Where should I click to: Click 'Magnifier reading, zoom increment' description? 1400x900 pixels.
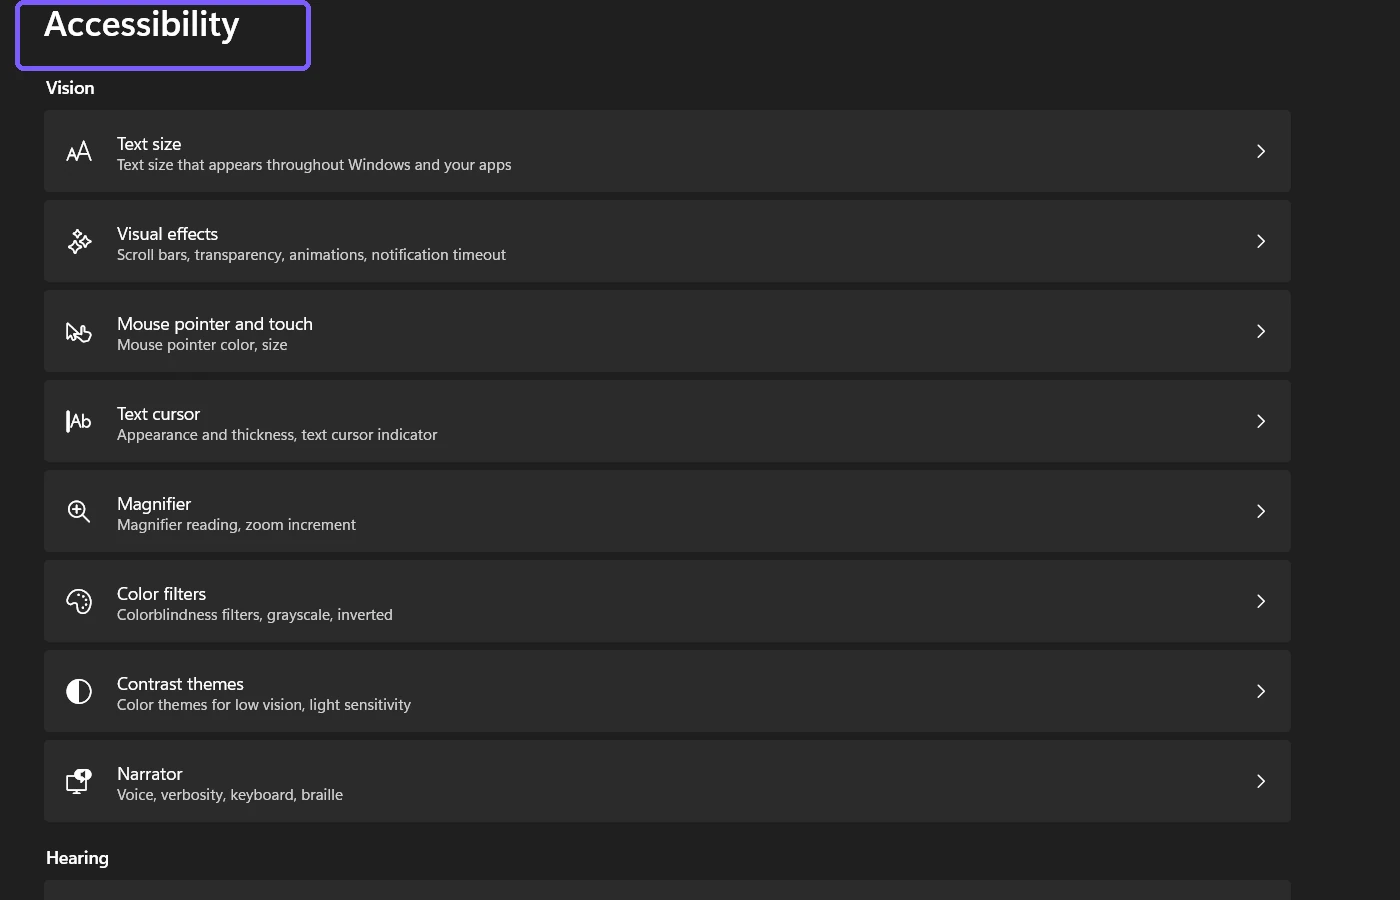(x=236, y=525)
